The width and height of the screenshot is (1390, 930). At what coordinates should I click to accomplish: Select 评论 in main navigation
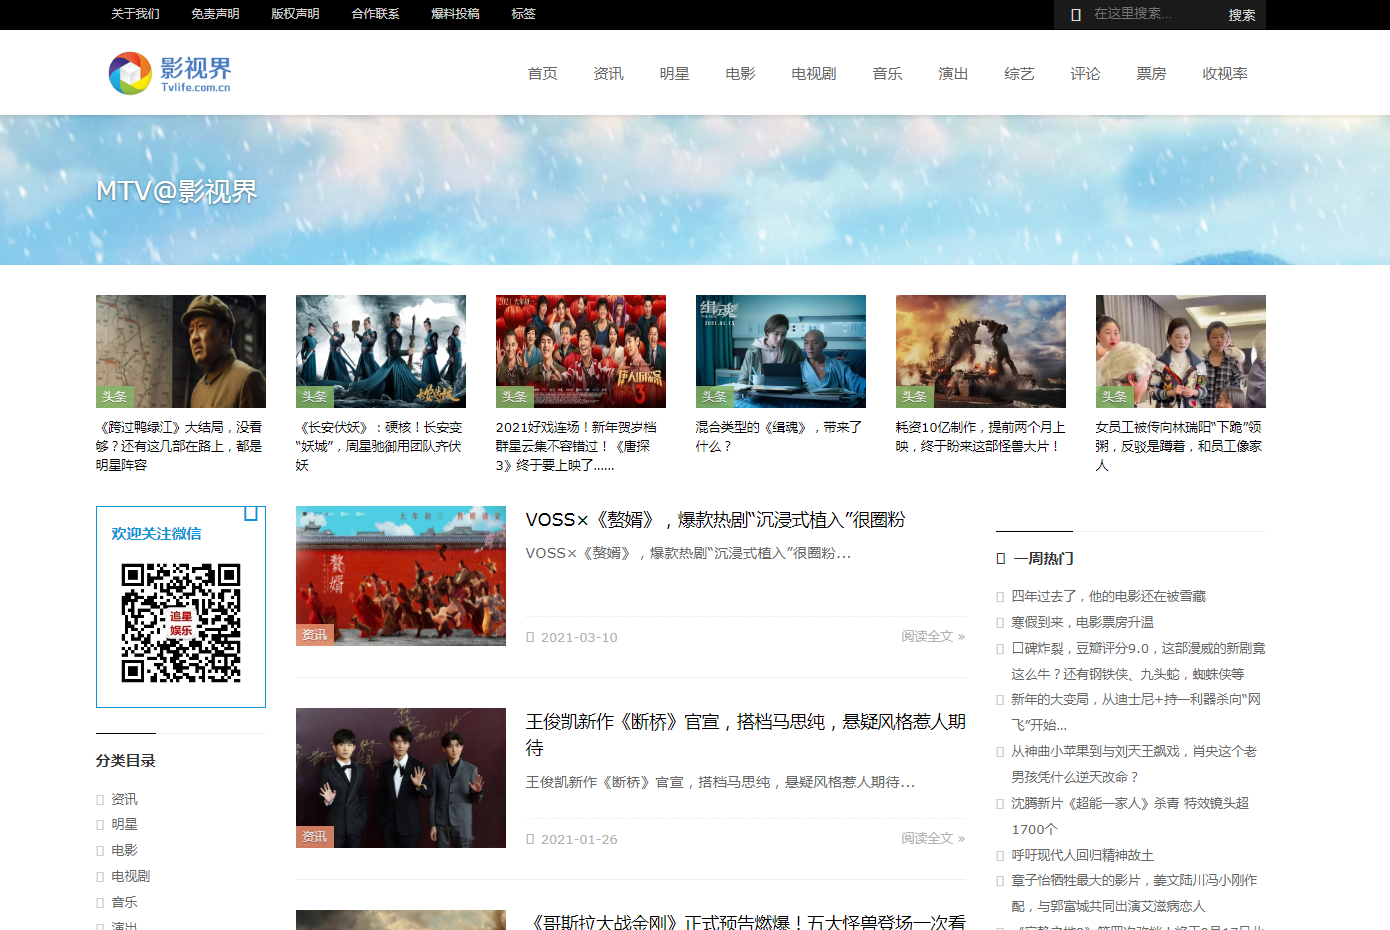point(1086,74)
